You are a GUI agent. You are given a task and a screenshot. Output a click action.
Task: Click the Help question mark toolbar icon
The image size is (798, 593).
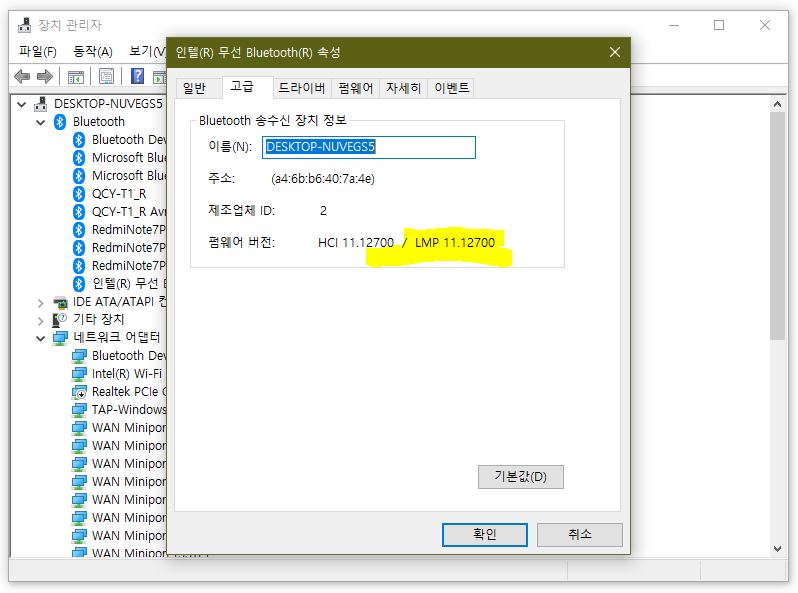tap(137, 76)
